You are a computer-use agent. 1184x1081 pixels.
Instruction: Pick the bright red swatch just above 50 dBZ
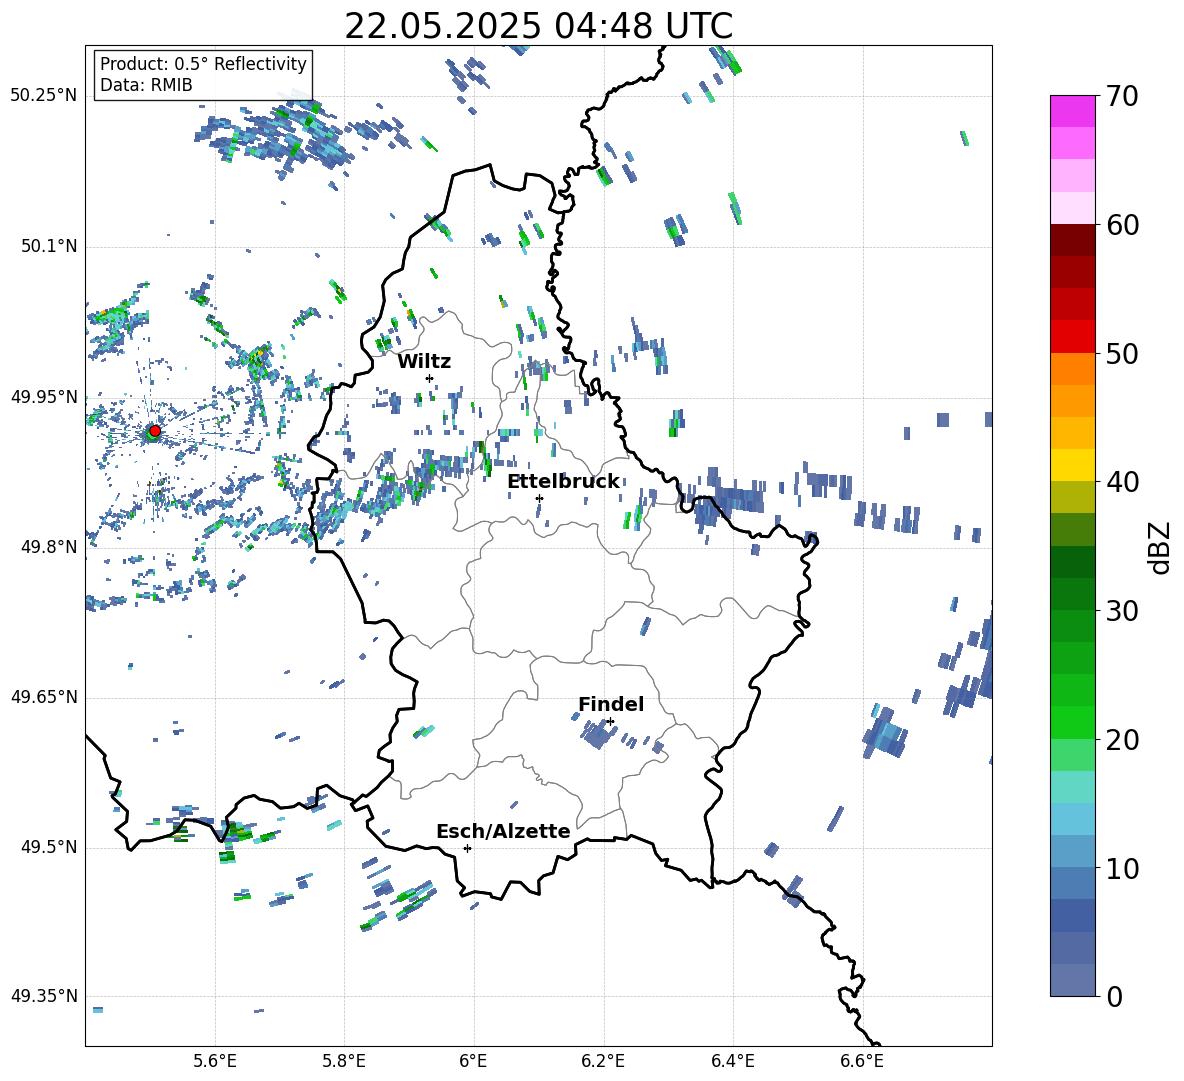(1073, 337)
